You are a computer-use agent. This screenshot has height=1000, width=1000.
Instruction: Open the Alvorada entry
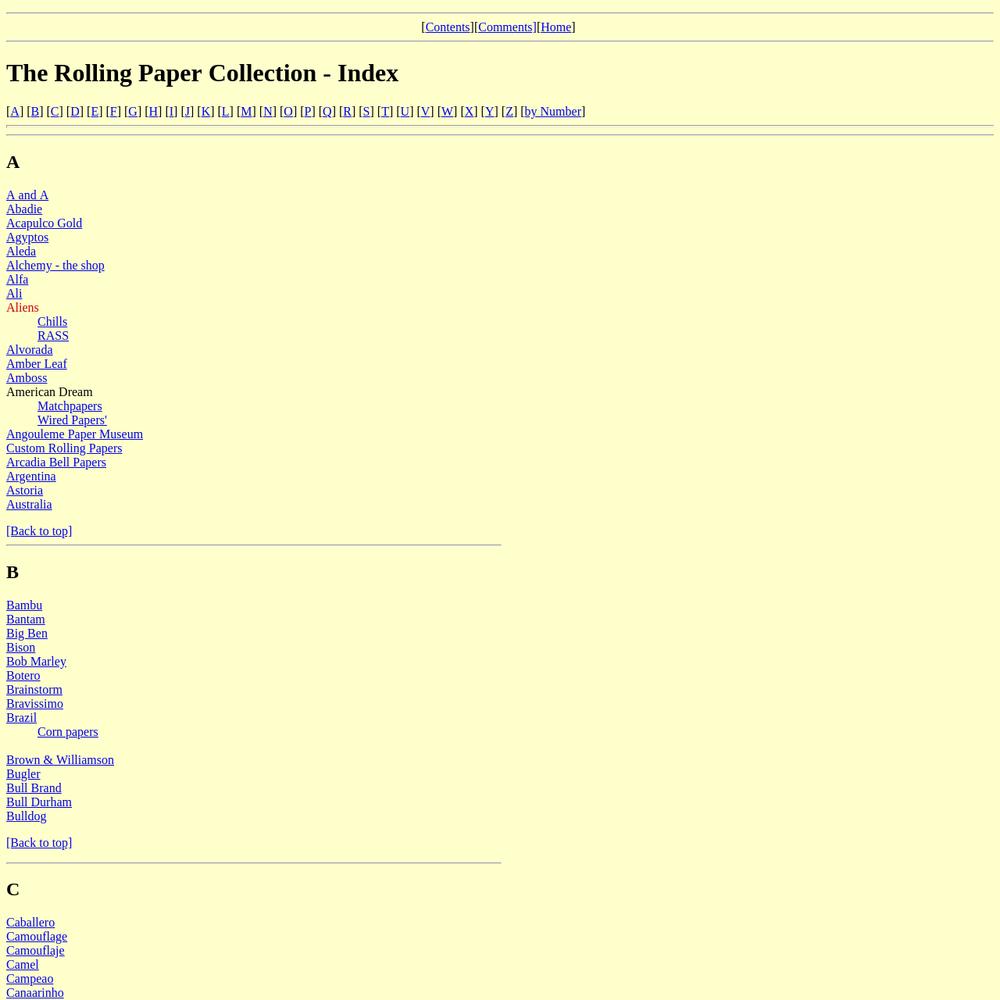(x=29, y=349)
